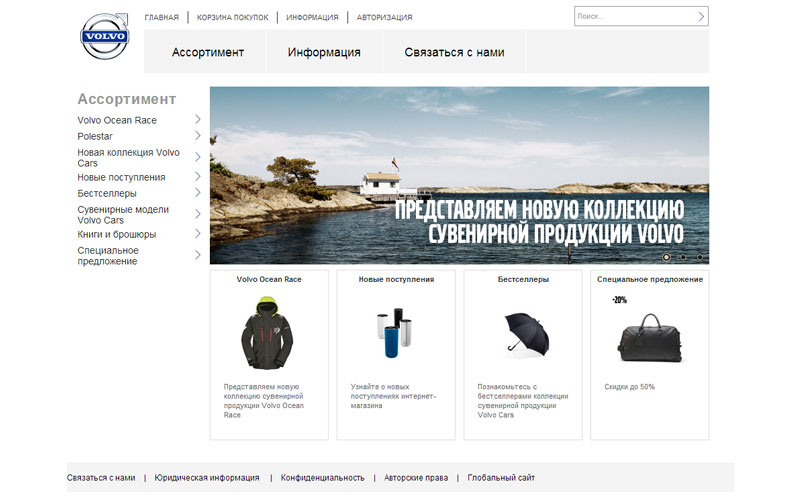Expand Книги и брошюры chevron
This screenshot has height=500, width=800.
pos(198,234)
